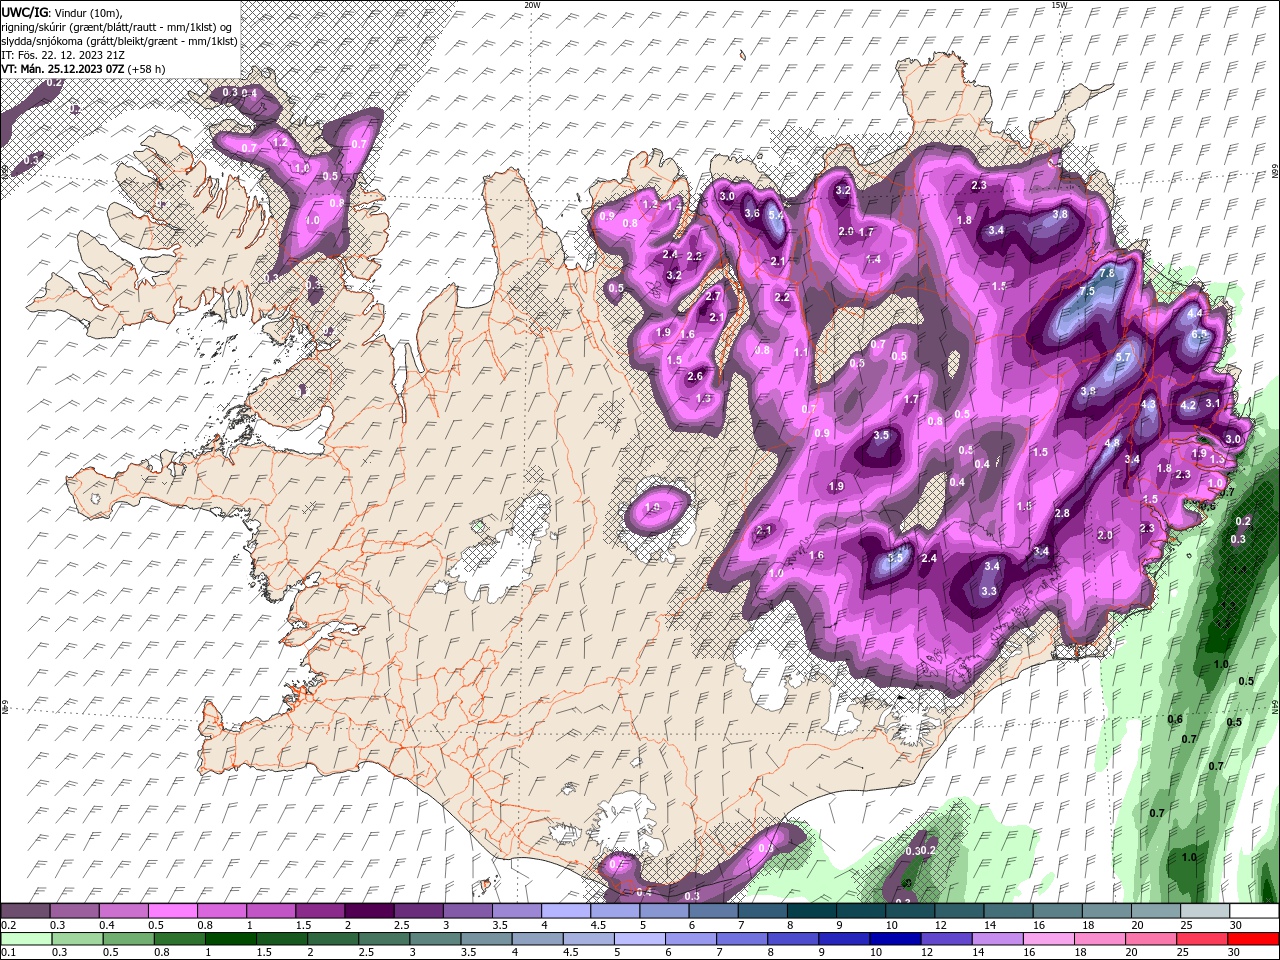Click the 2.9 snowfall value on map
This screenshot has width=1280, height=960.
point(845,232)
